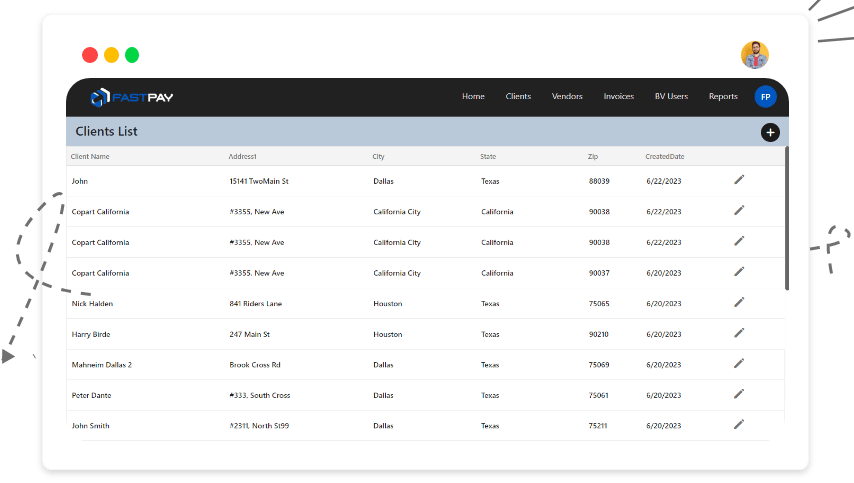This screenshot has height=483, width=854.
Task: Edit the John Smith row
Action: click(739, 424)
